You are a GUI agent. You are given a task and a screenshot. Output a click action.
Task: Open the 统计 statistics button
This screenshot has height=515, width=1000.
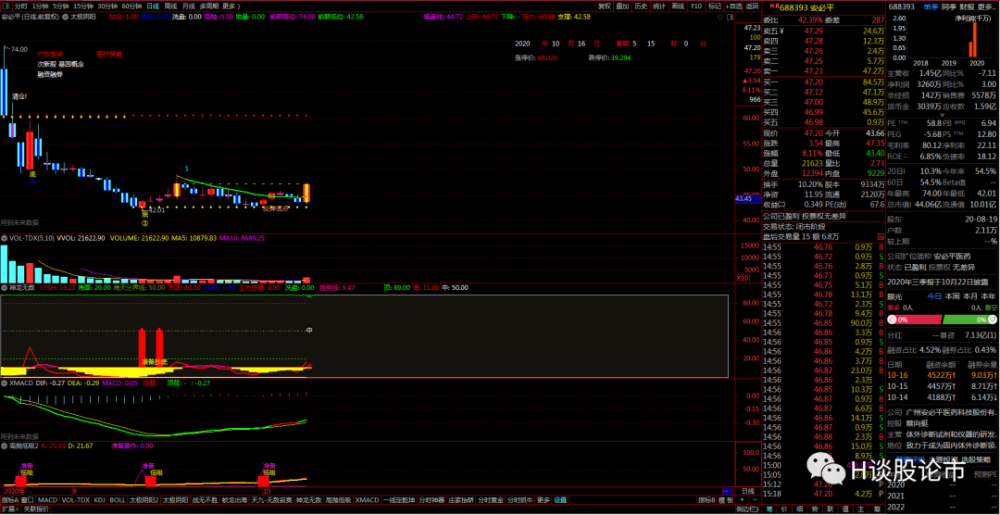[659, 6]
